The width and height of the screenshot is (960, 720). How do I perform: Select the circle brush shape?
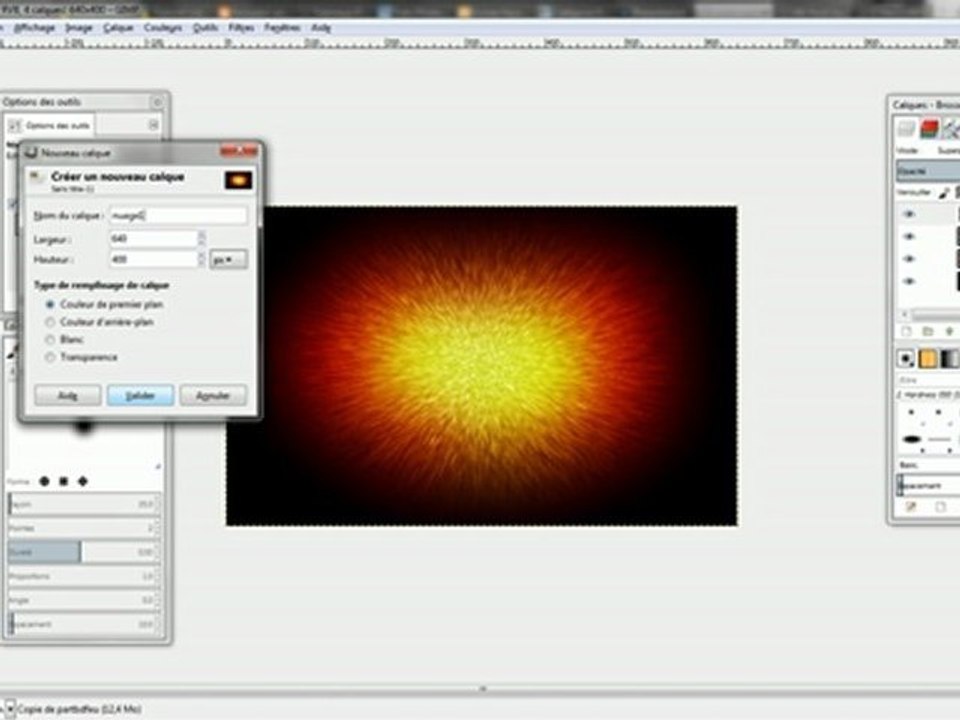[44, 481]
